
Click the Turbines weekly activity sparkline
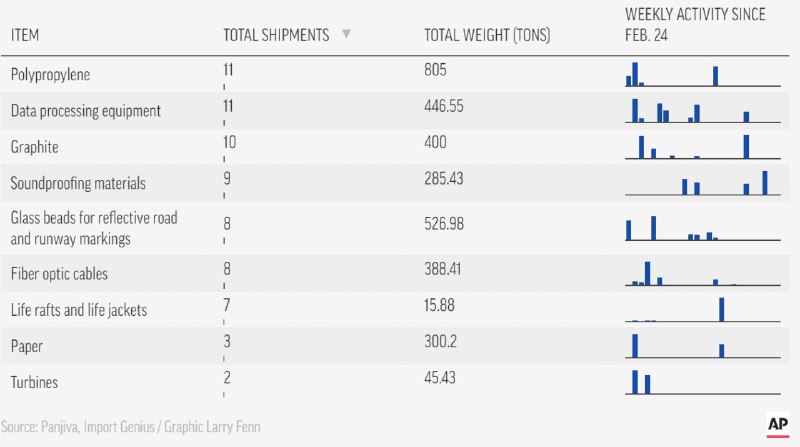(x=698, y=382)
